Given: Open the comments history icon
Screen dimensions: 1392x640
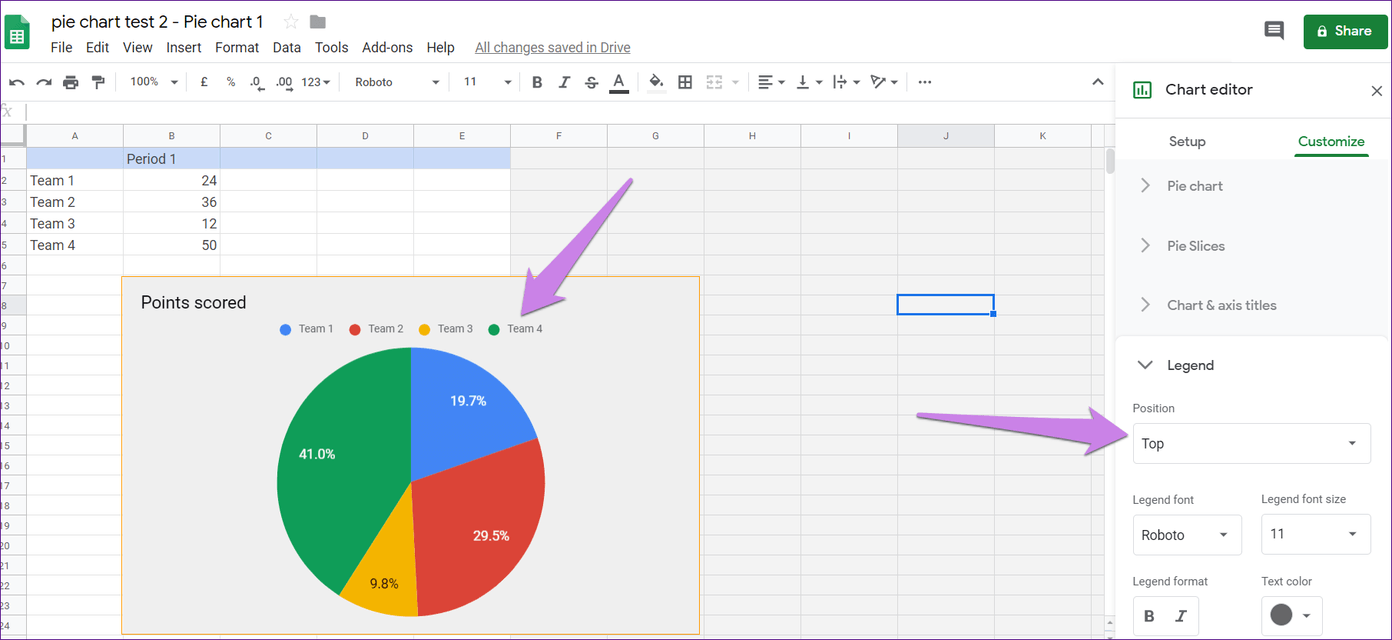Looking at the screenshot, I should click(1274, 31).
